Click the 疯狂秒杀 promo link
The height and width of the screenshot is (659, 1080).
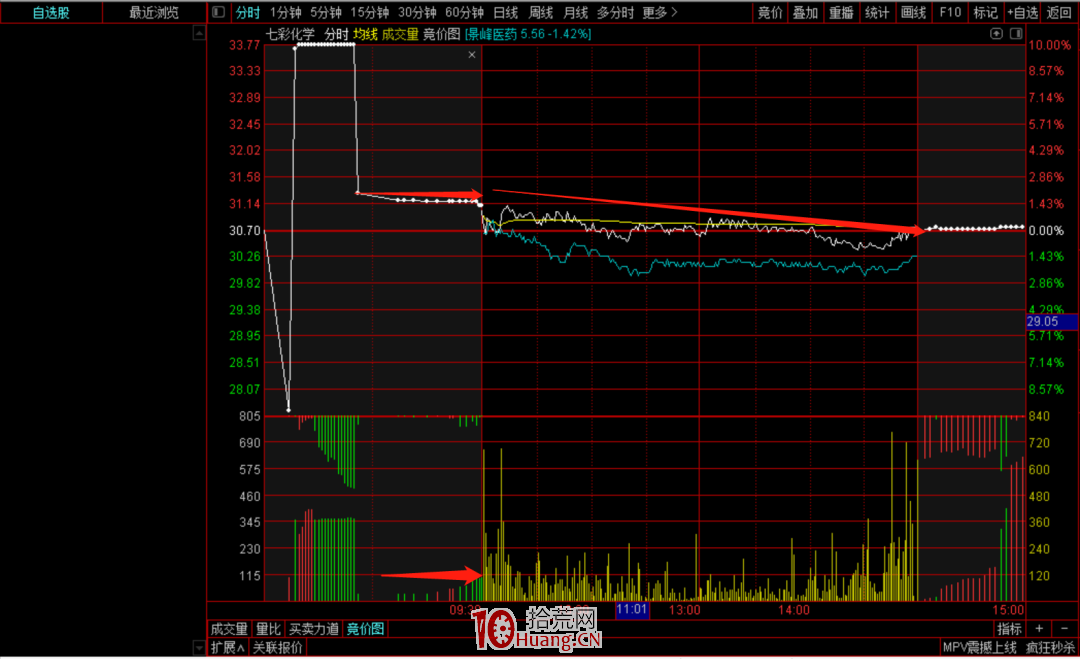tap(1050, 647)
